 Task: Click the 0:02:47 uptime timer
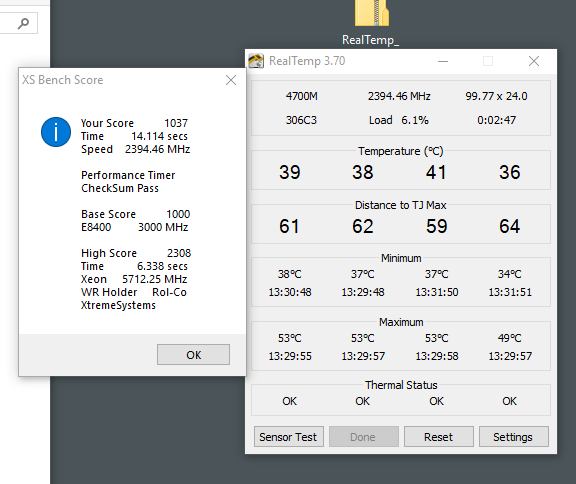(496, 120)
